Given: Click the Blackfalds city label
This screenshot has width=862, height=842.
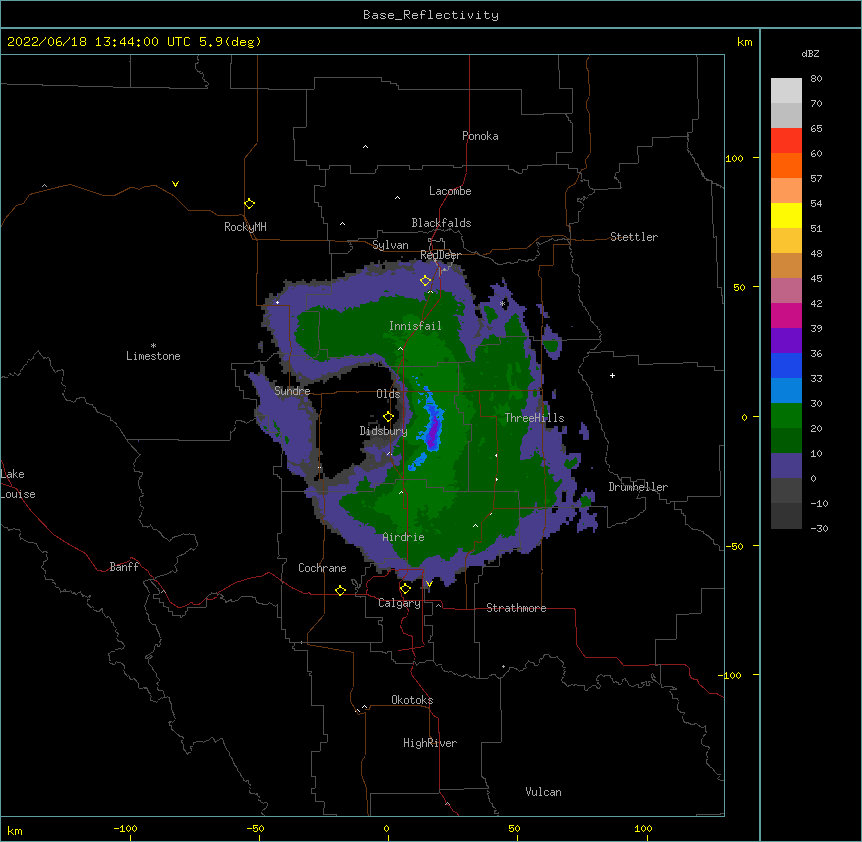Looking at the screenshot, I should point(441,223).
